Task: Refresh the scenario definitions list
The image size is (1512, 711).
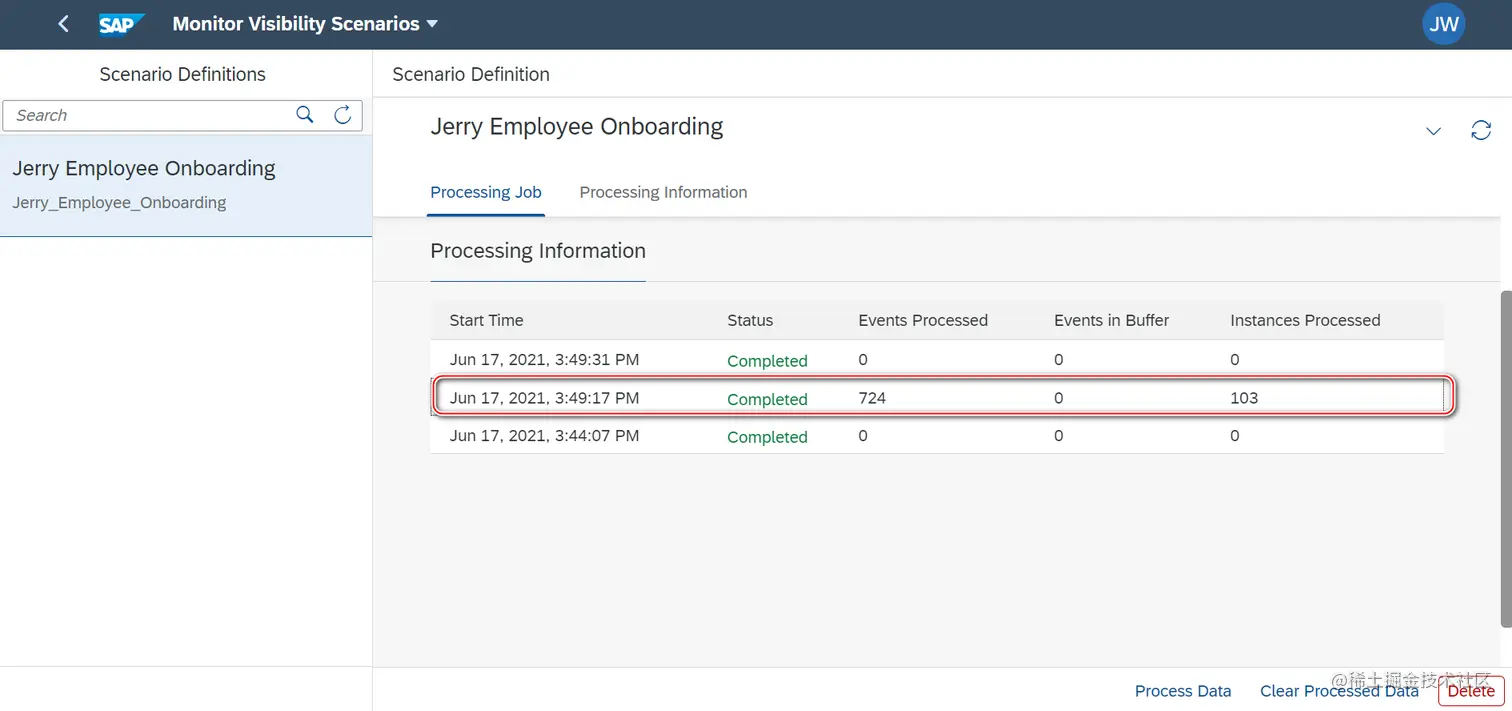Action: pyautogui.click(x=342, y=115)
